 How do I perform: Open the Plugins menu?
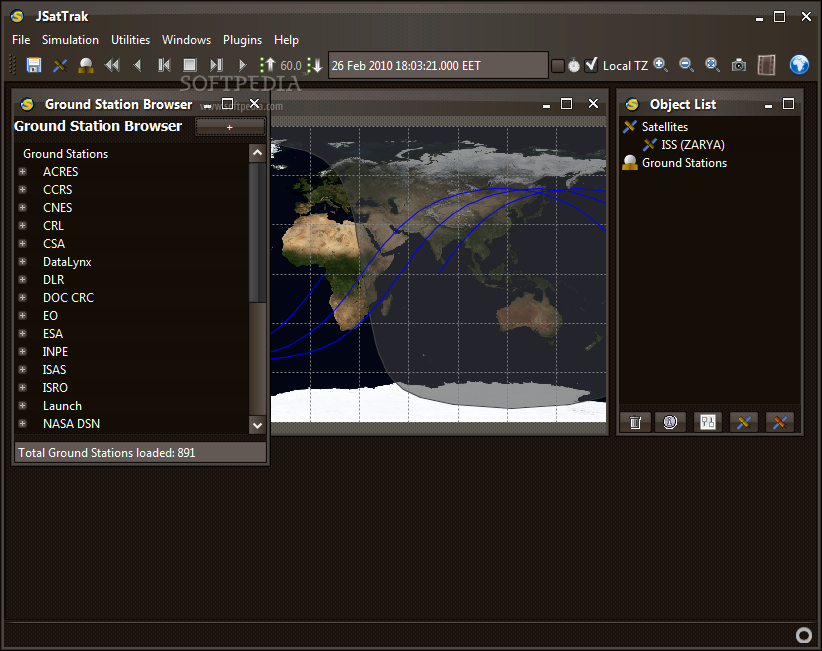pyautogui.click(x=242, y=40)
